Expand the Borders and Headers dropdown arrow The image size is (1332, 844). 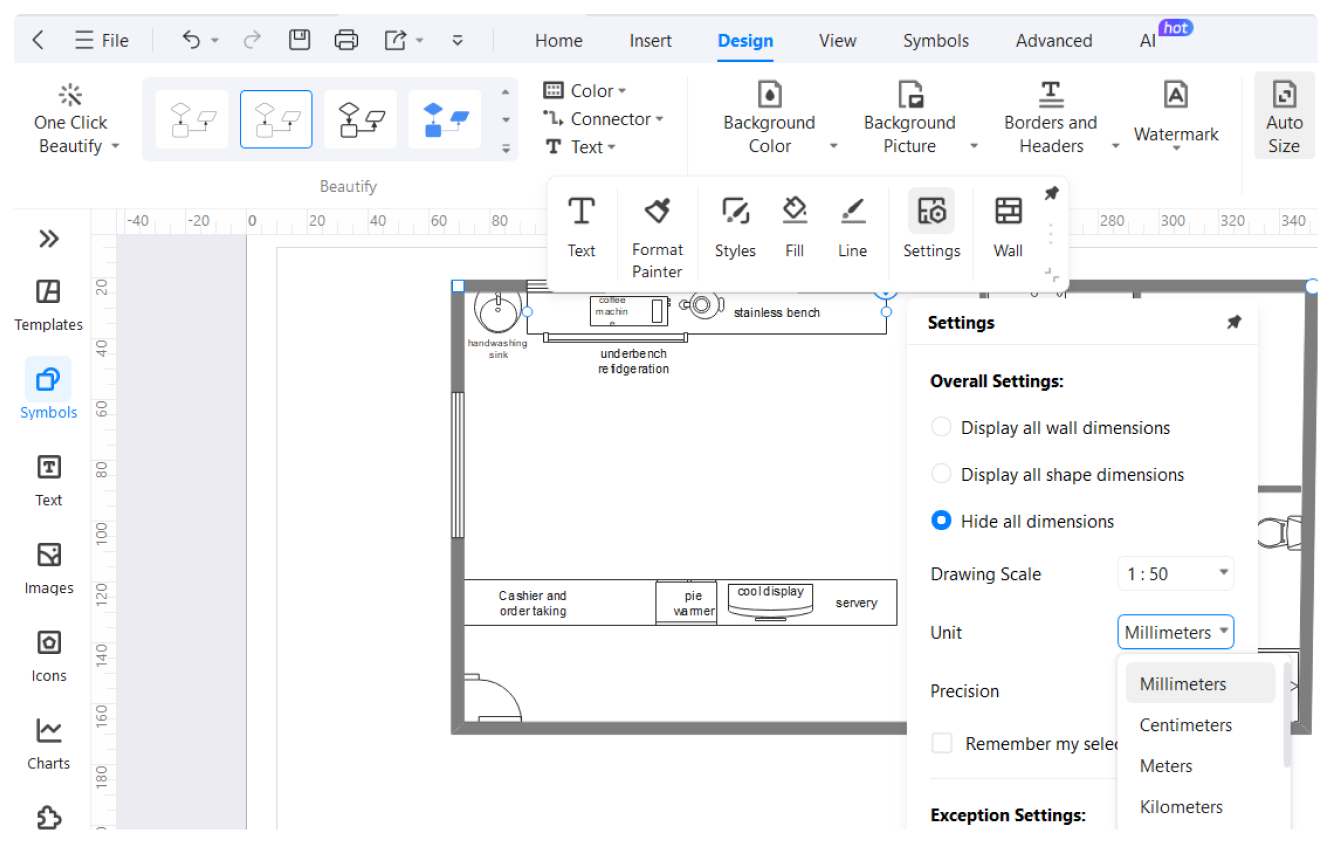(1116, 146)
